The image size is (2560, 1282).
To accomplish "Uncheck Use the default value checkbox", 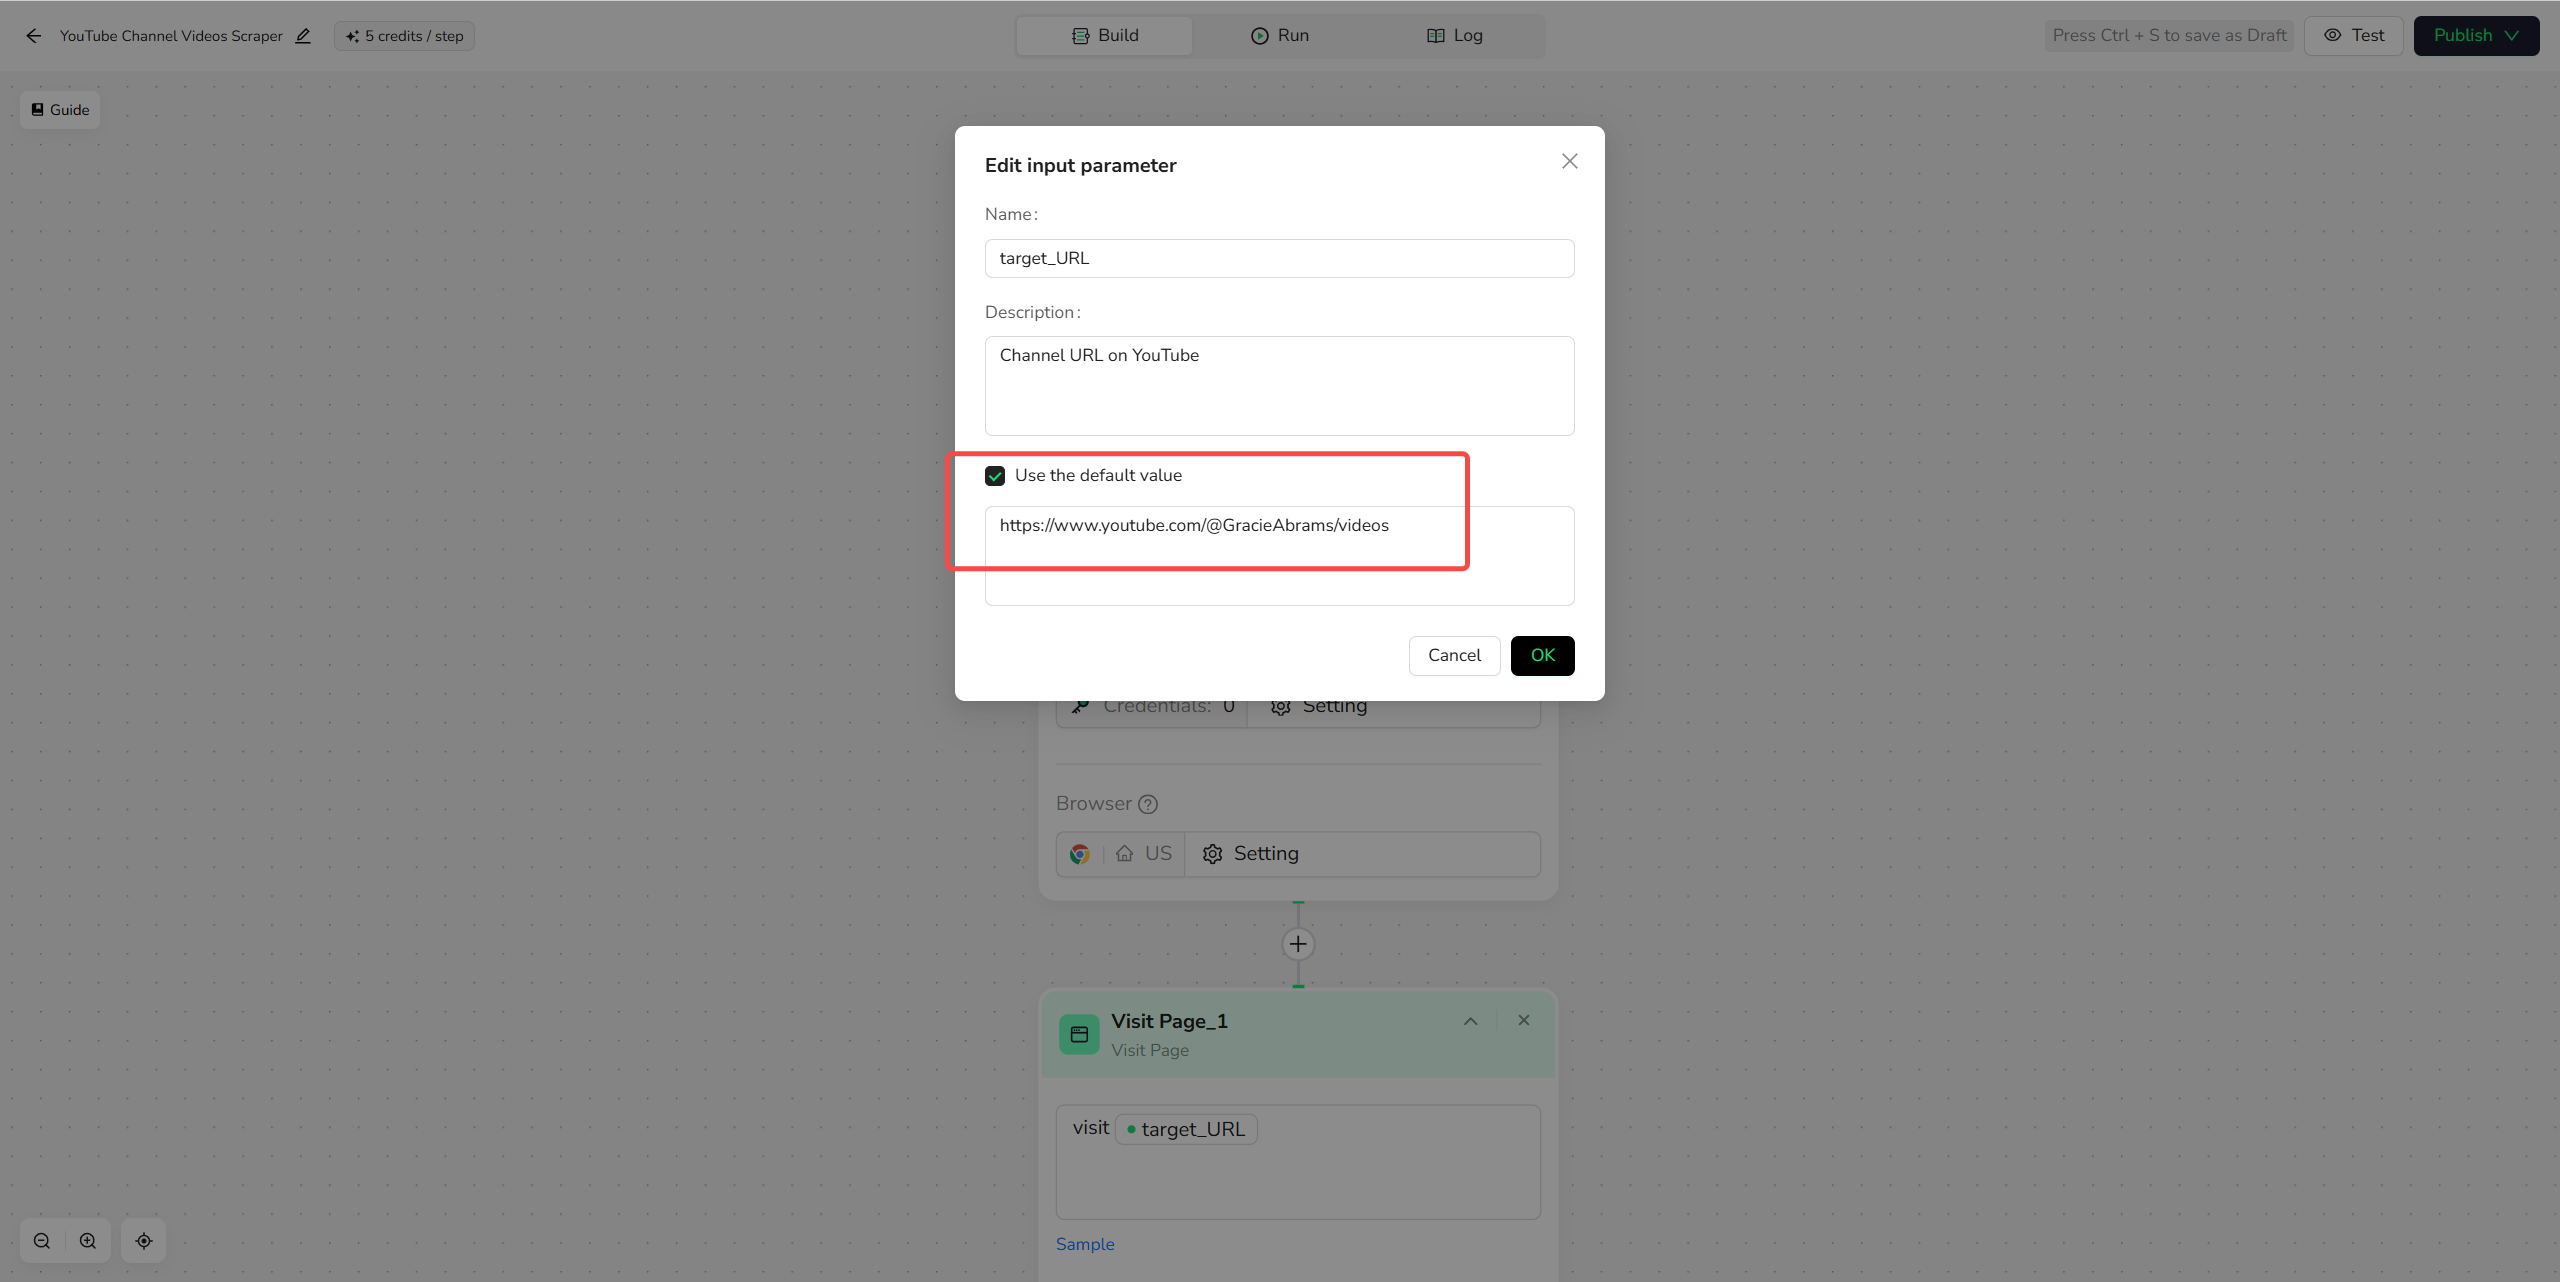I will coord(995,476).
